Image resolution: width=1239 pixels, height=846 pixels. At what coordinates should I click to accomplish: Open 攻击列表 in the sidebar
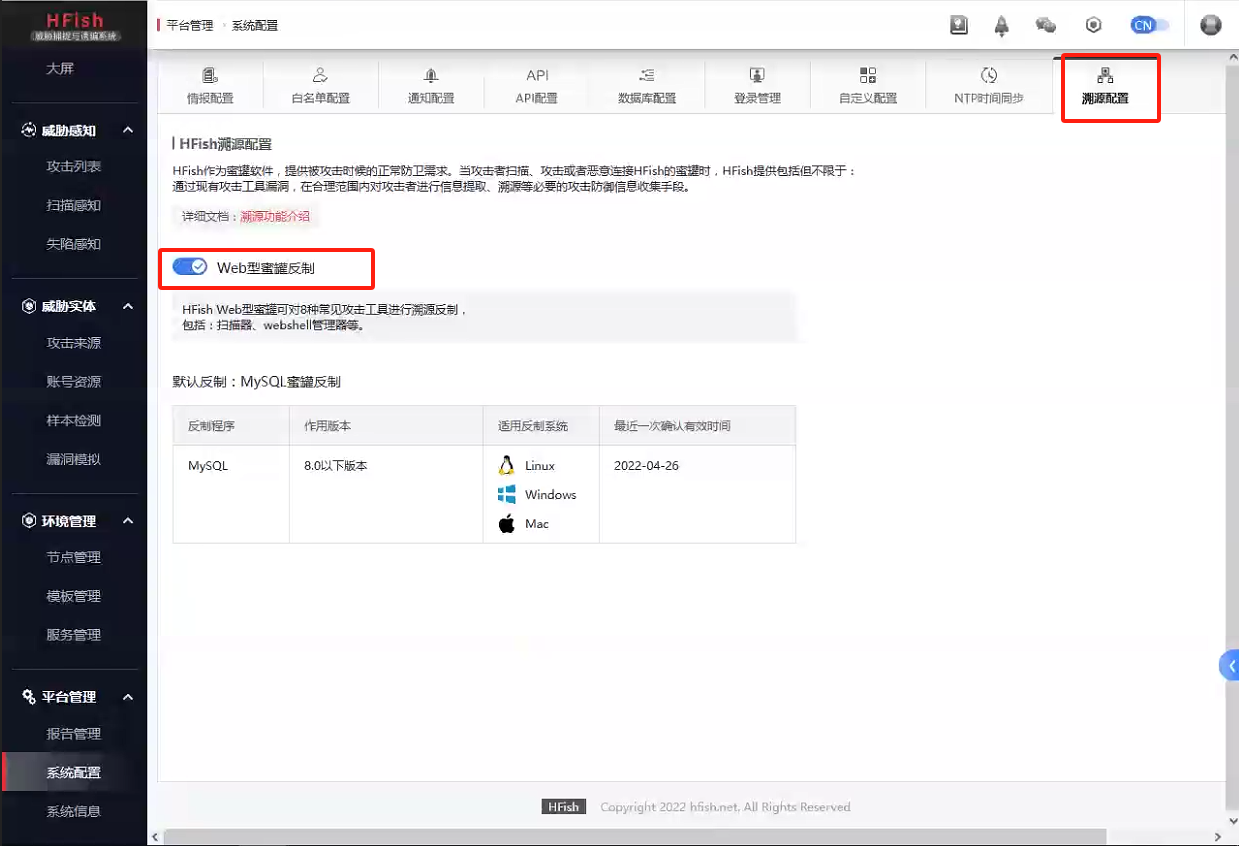coord(74,167)
